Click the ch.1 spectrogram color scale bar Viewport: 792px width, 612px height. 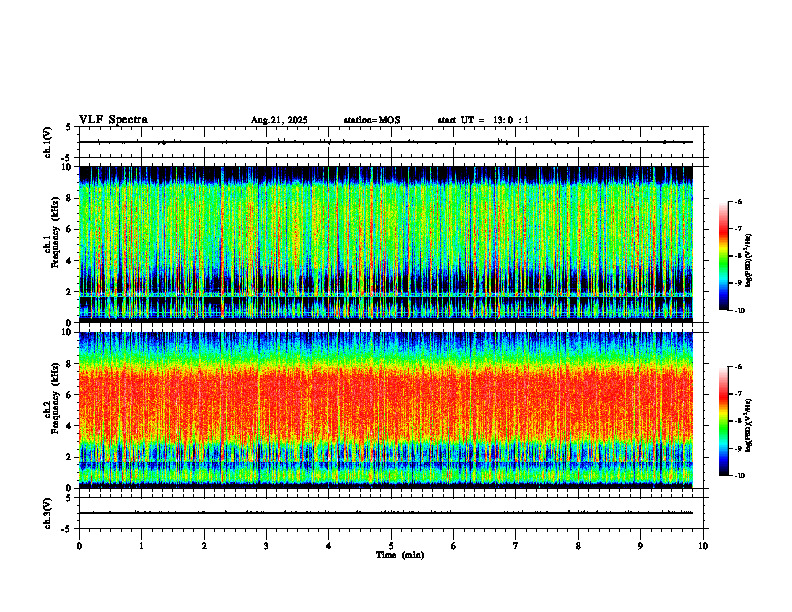coord(723,256)
